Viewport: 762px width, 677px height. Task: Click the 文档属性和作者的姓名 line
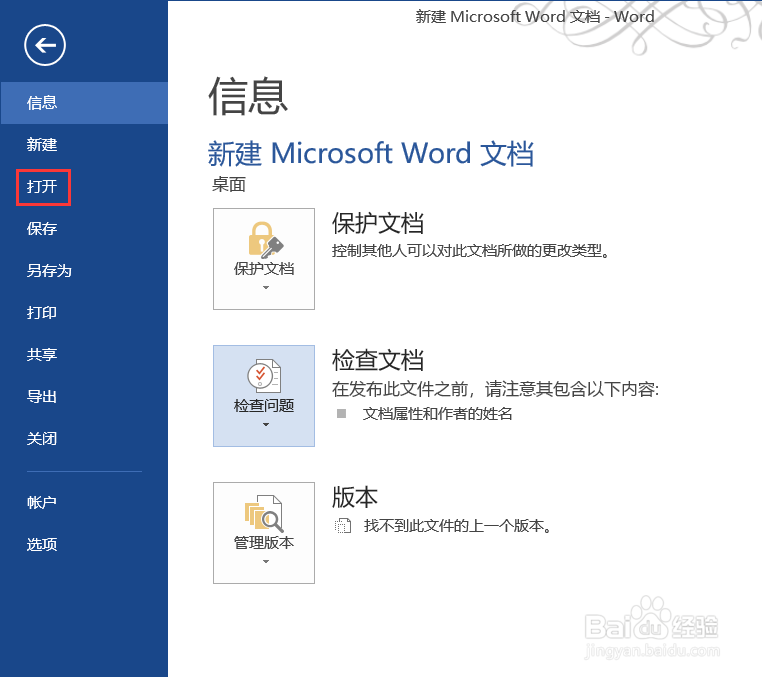[437, 414]
